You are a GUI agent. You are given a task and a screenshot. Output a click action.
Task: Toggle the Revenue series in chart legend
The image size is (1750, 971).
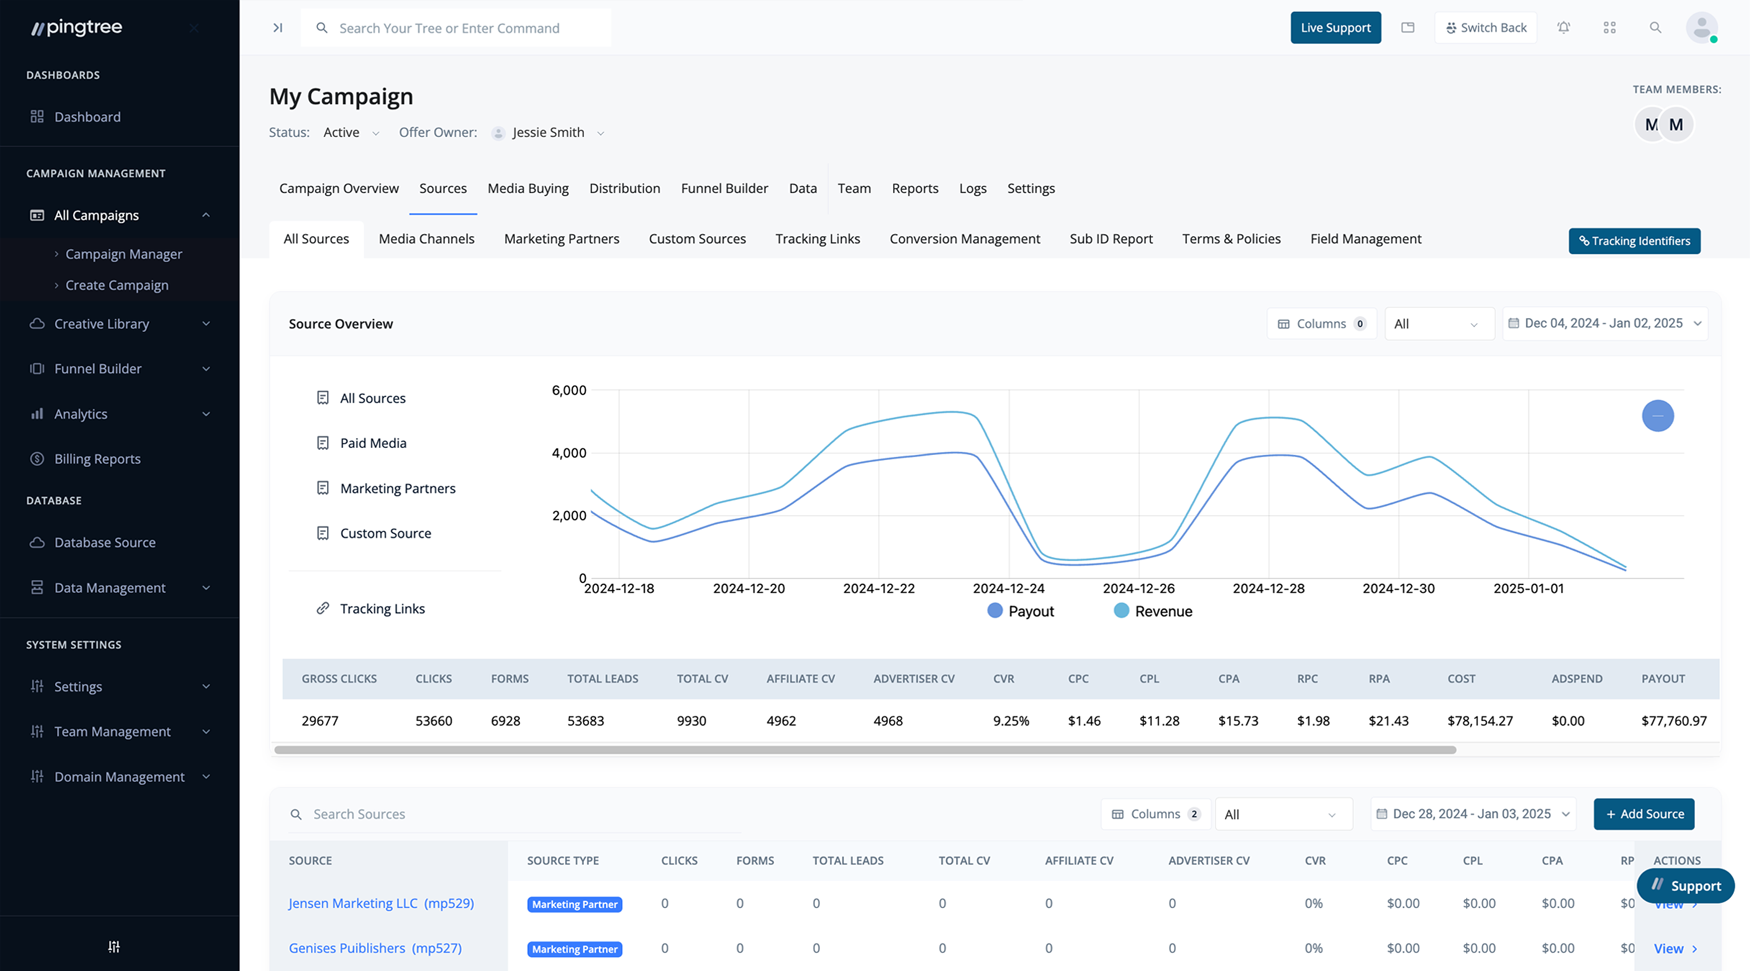1153,611
